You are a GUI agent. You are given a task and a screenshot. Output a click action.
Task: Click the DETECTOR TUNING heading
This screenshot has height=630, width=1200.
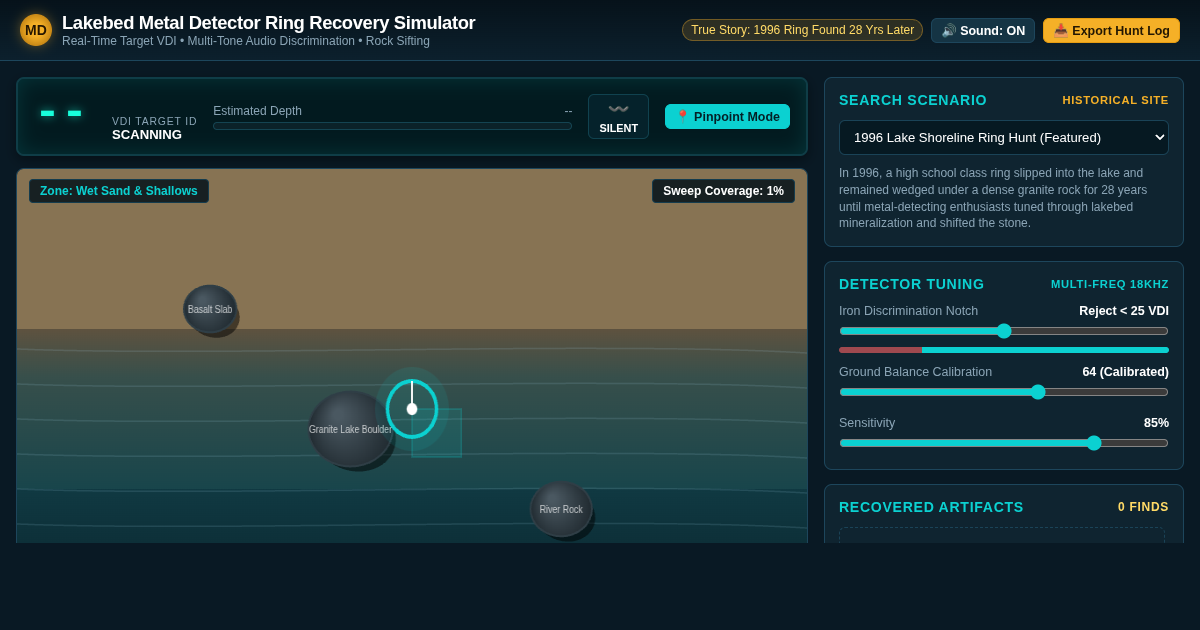(912, 284)
